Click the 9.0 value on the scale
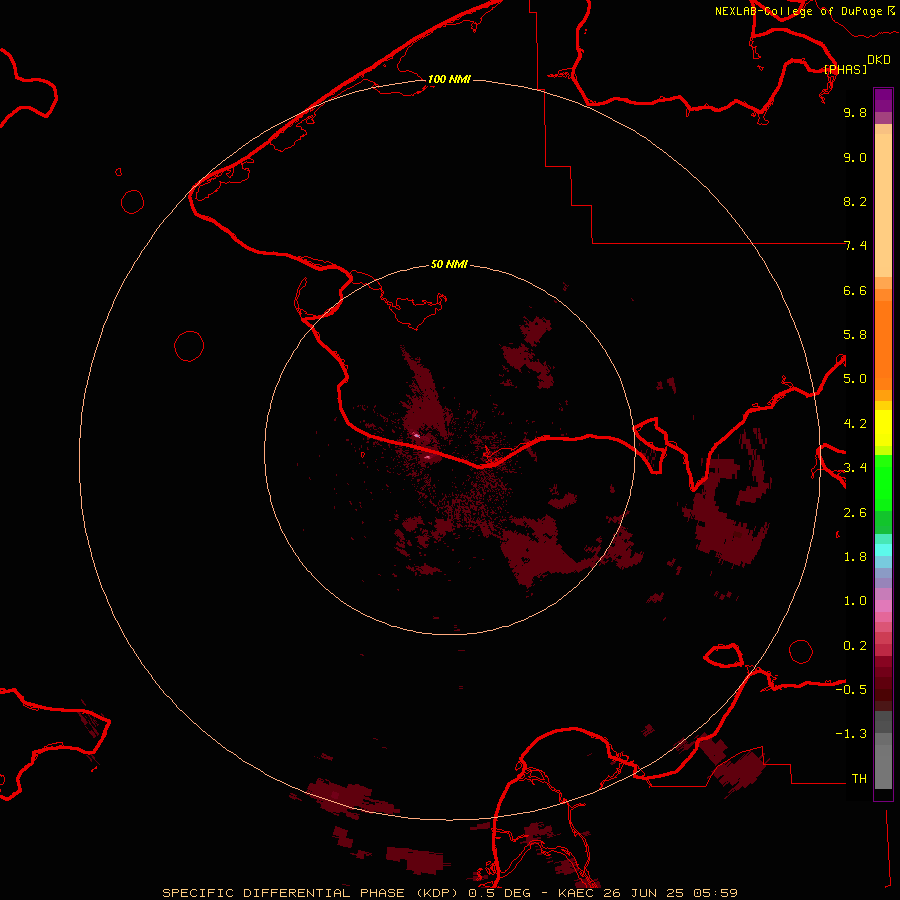 855,157
